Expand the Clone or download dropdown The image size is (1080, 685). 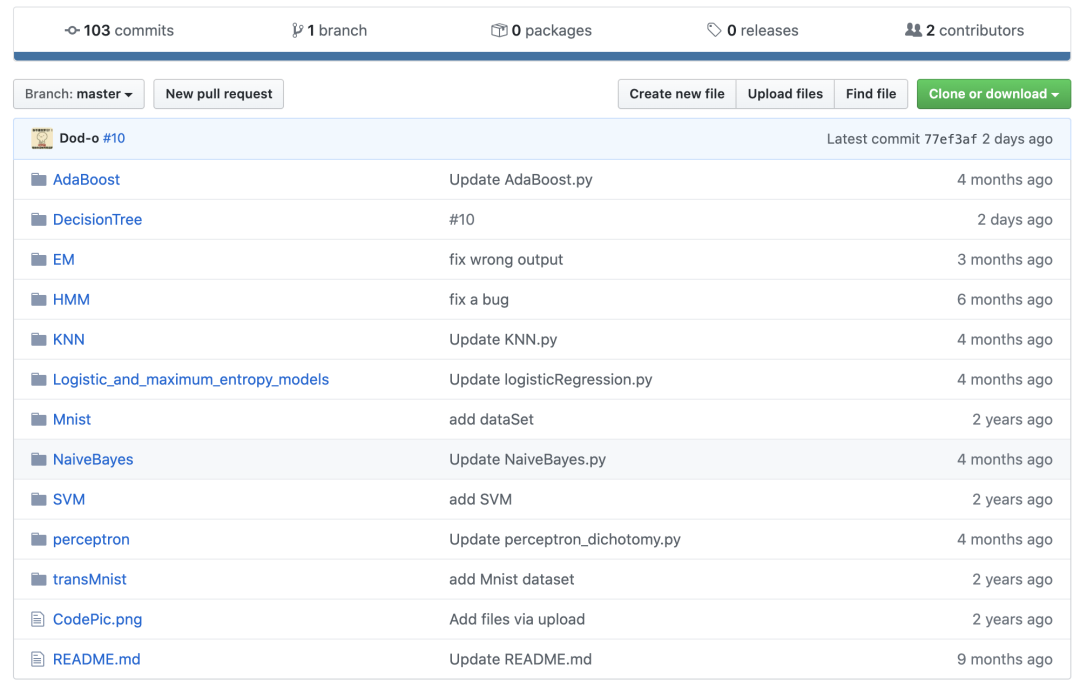(x=993, y=94)
